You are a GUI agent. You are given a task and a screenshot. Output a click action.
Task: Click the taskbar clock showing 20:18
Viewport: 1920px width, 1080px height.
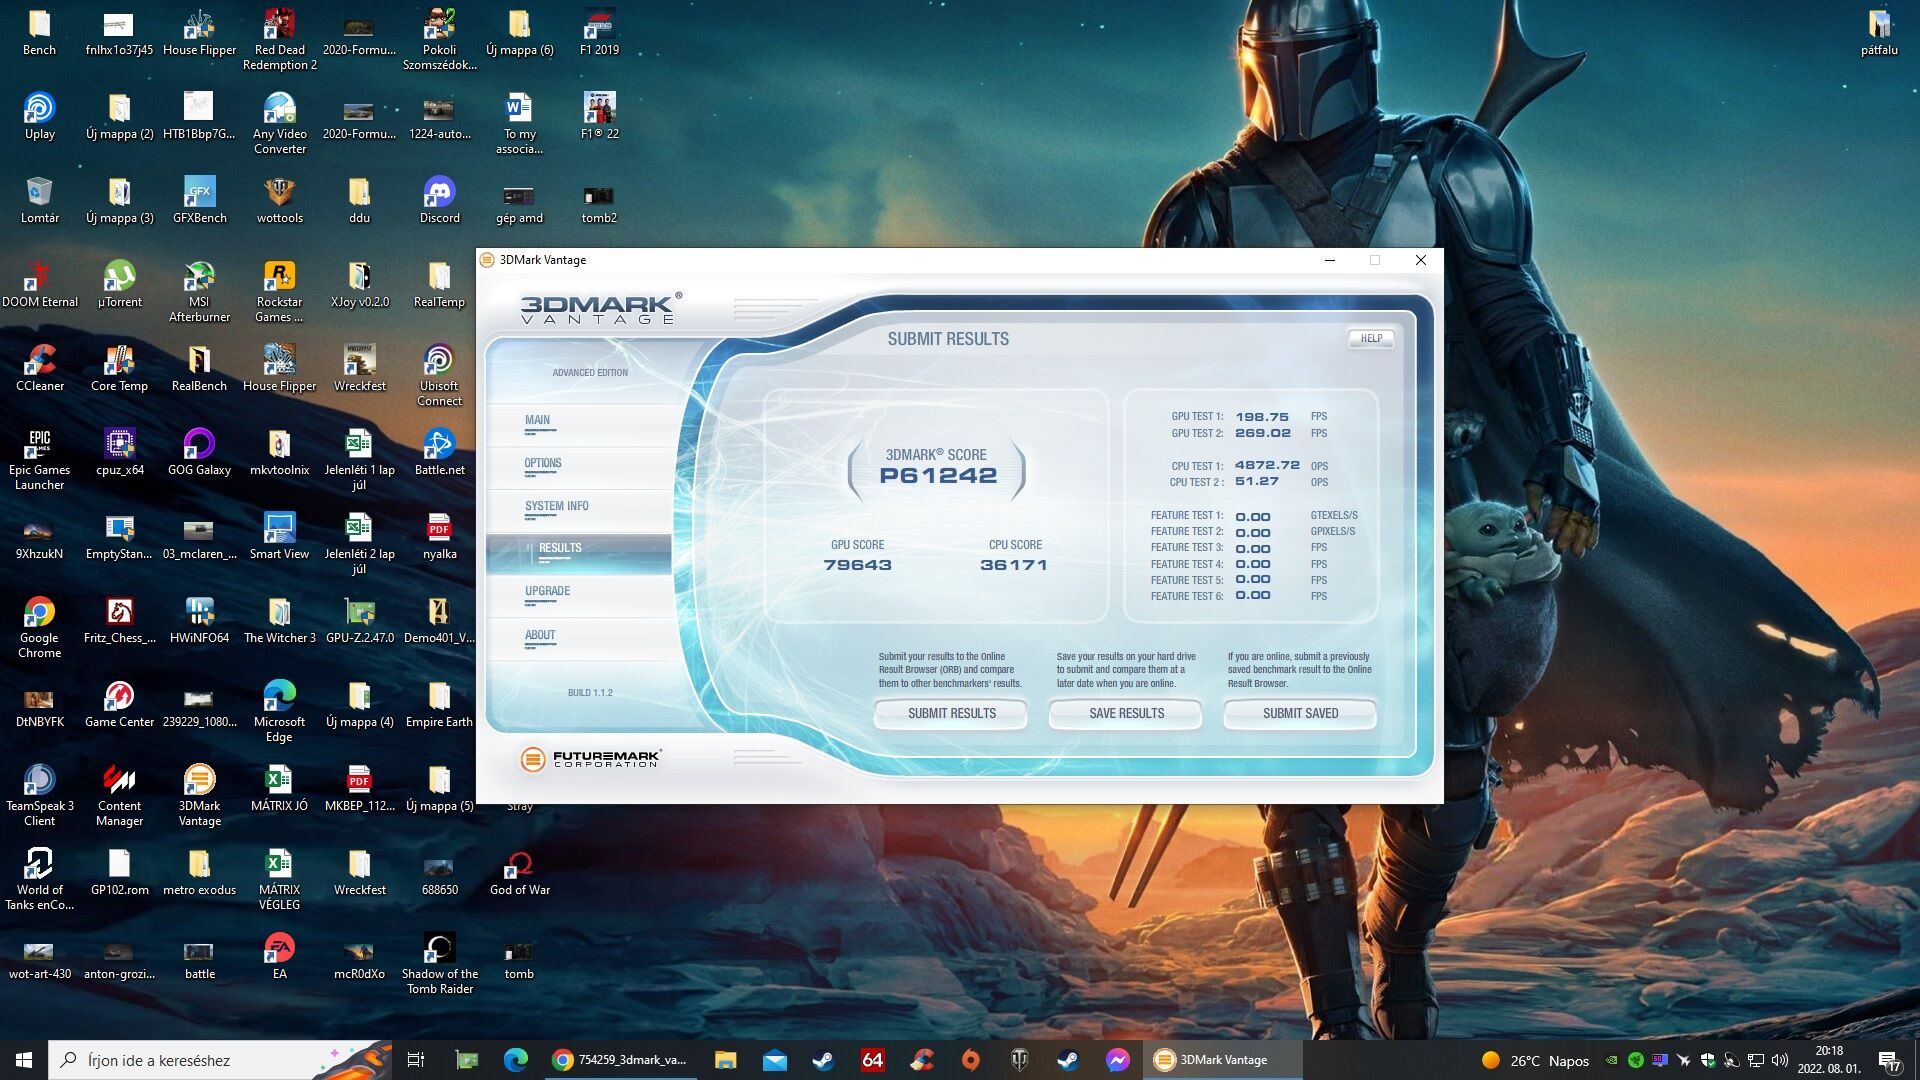coord(1829,1060)
